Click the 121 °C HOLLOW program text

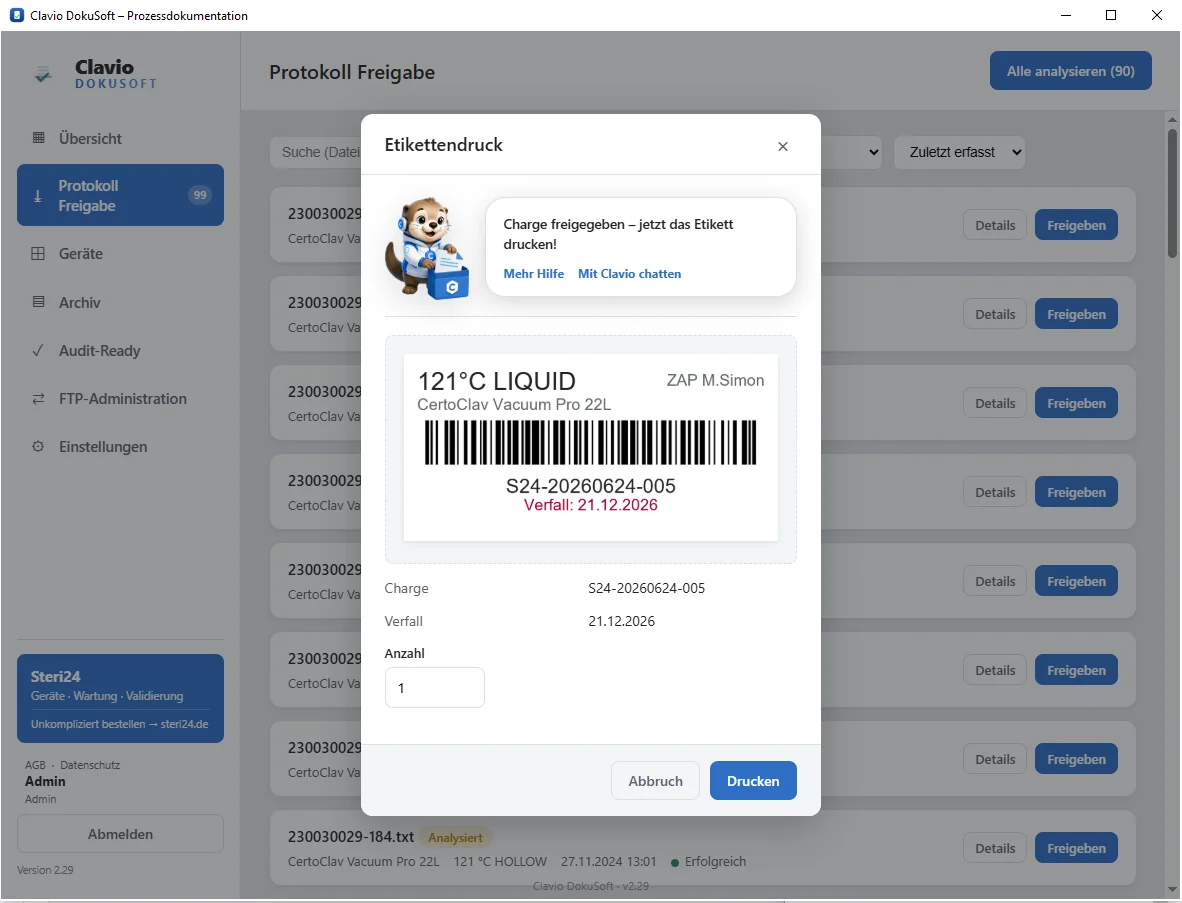[500, 862]
